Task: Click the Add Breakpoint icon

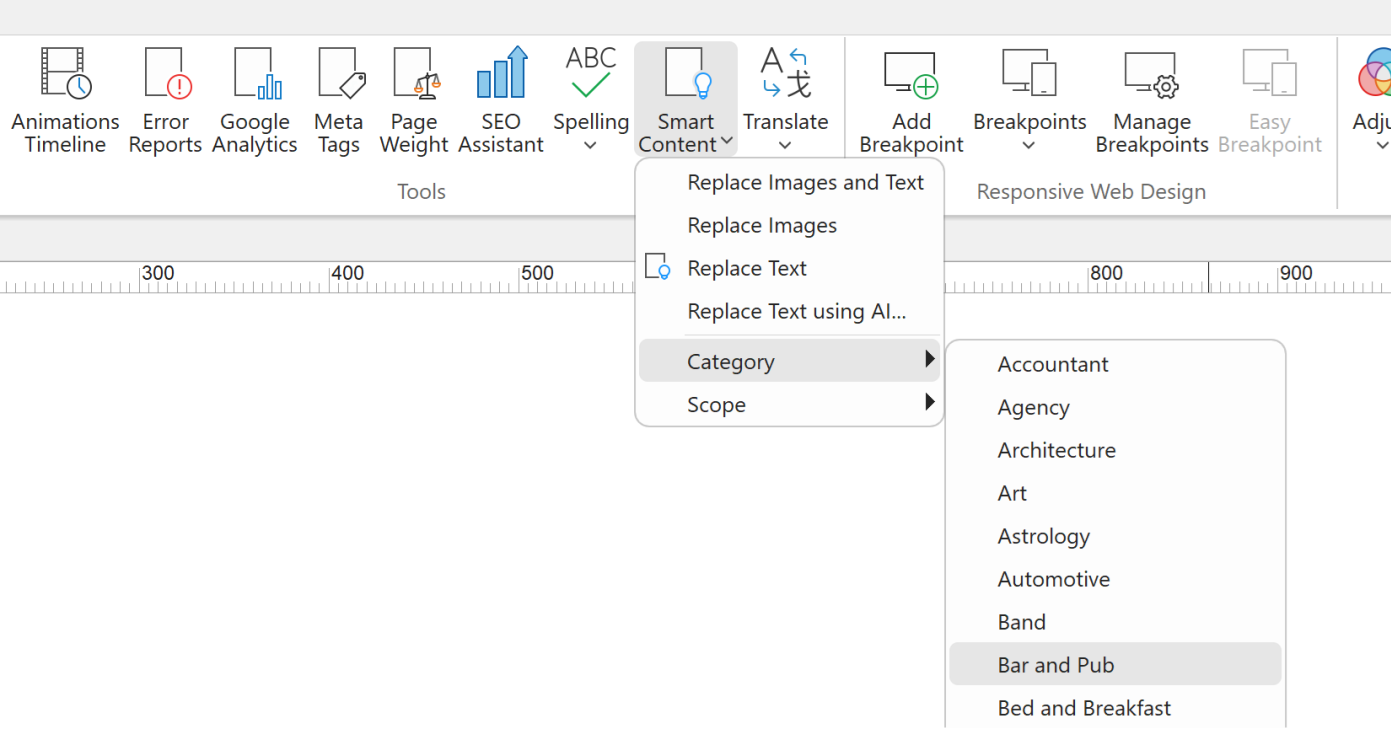Action: (911, 100)
